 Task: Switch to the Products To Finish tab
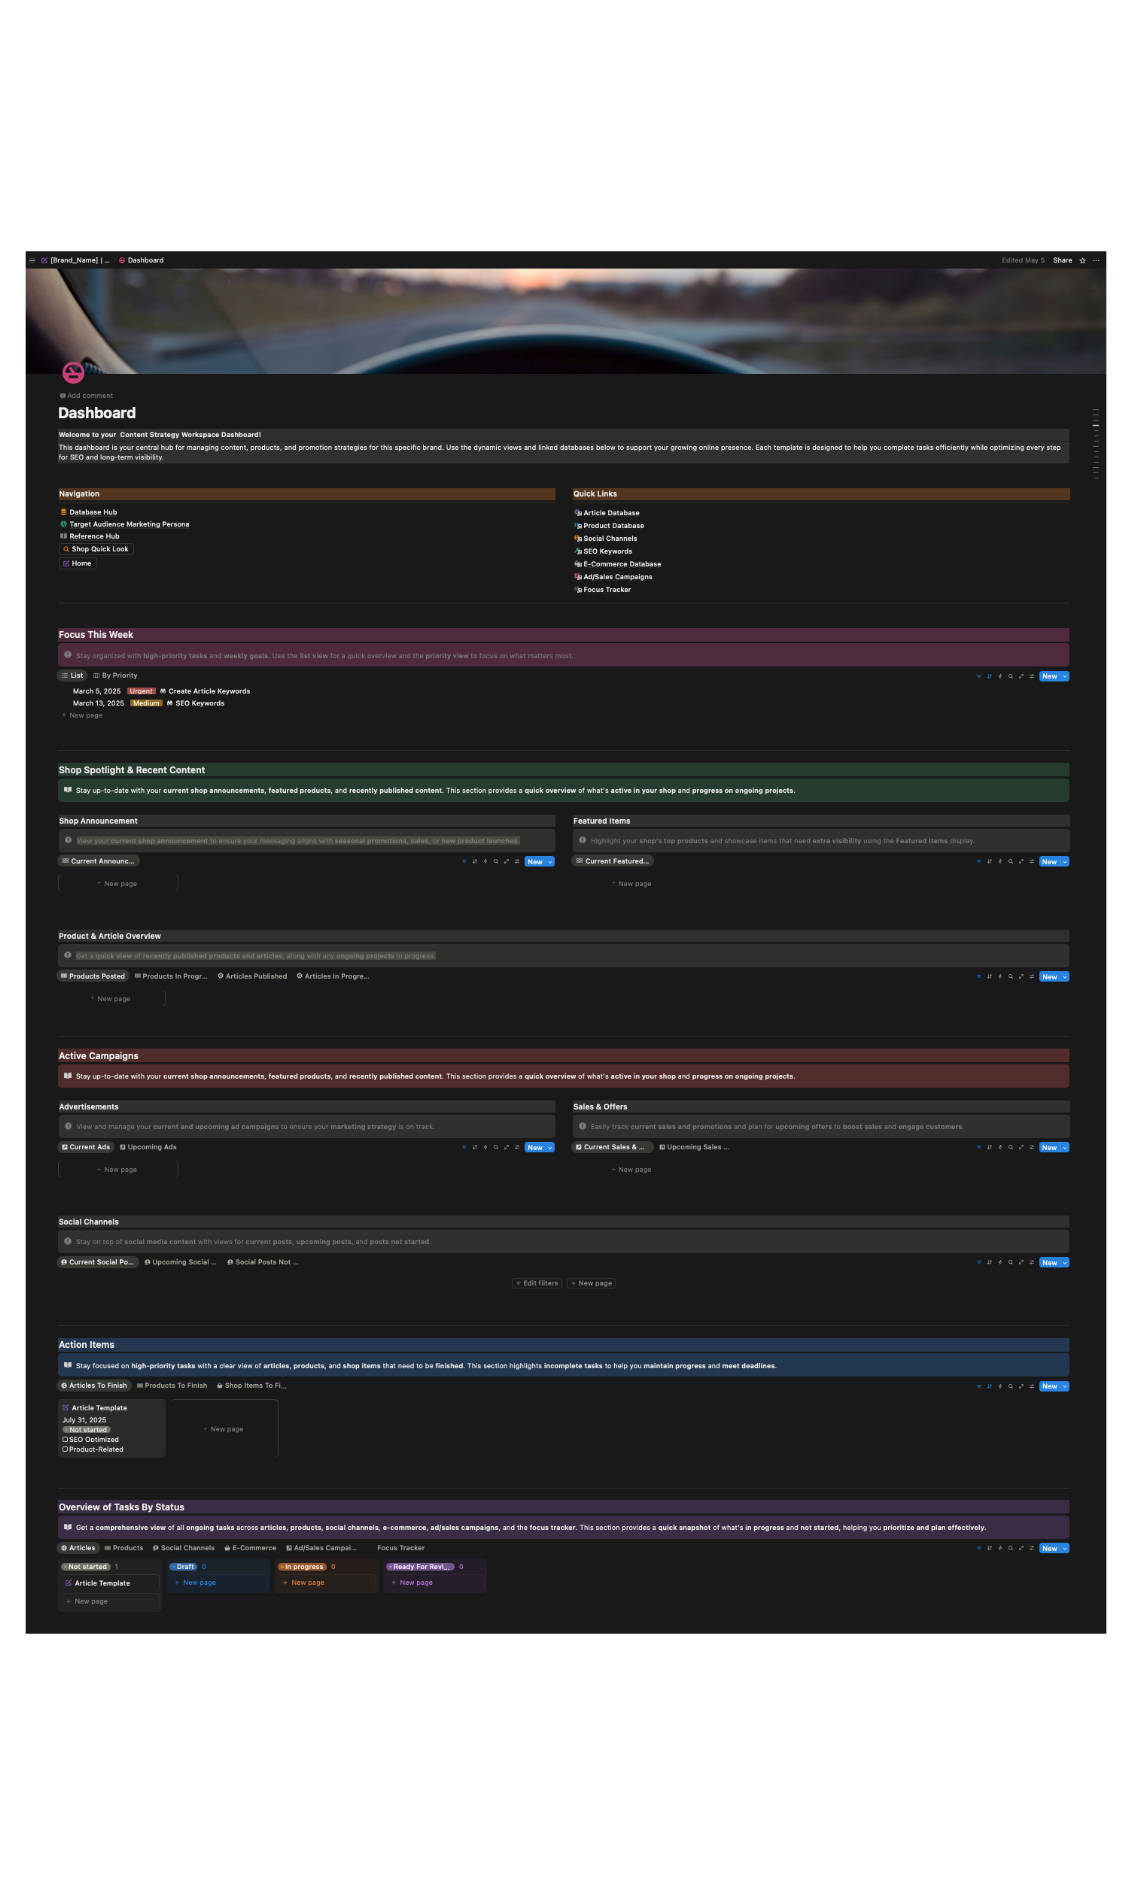(172, 1386)
